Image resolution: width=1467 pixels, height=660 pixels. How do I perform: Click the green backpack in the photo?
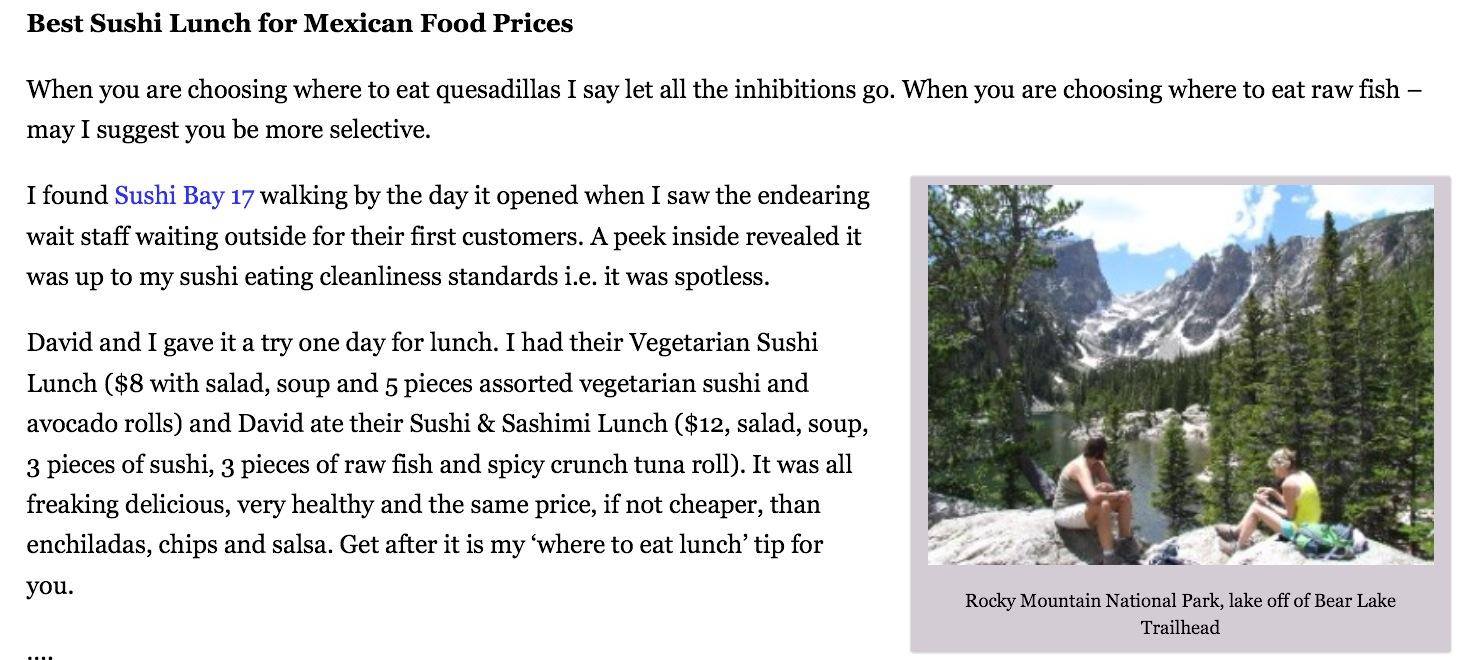pyautogui.click(x=1325, y=540)
